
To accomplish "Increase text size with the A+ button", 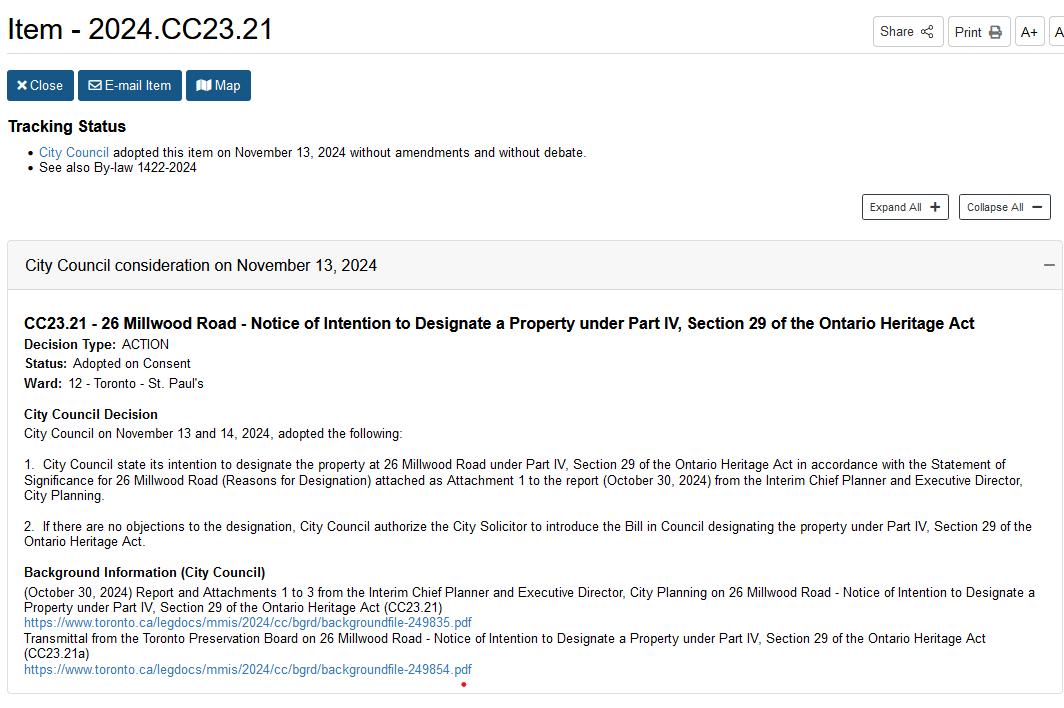I will (1029, 32).
